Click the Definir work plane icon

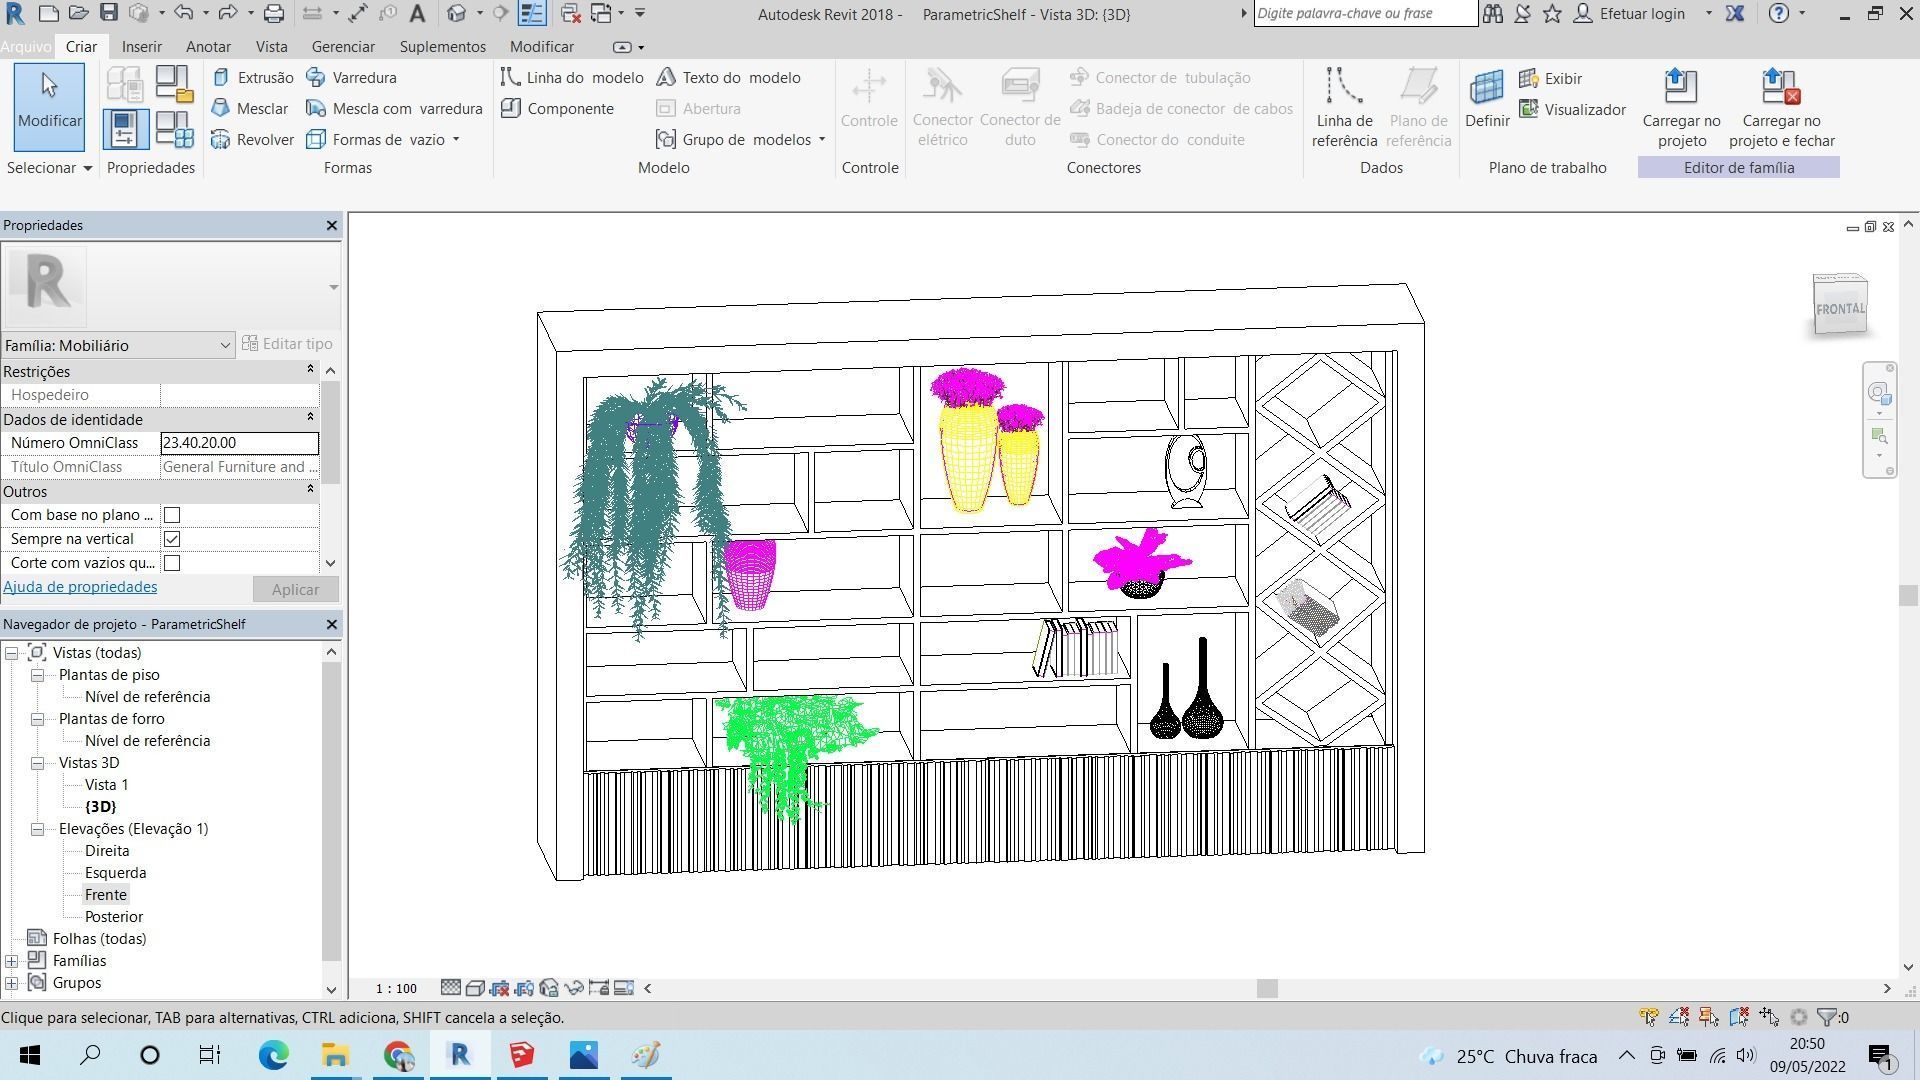[x=1487, y=99]
